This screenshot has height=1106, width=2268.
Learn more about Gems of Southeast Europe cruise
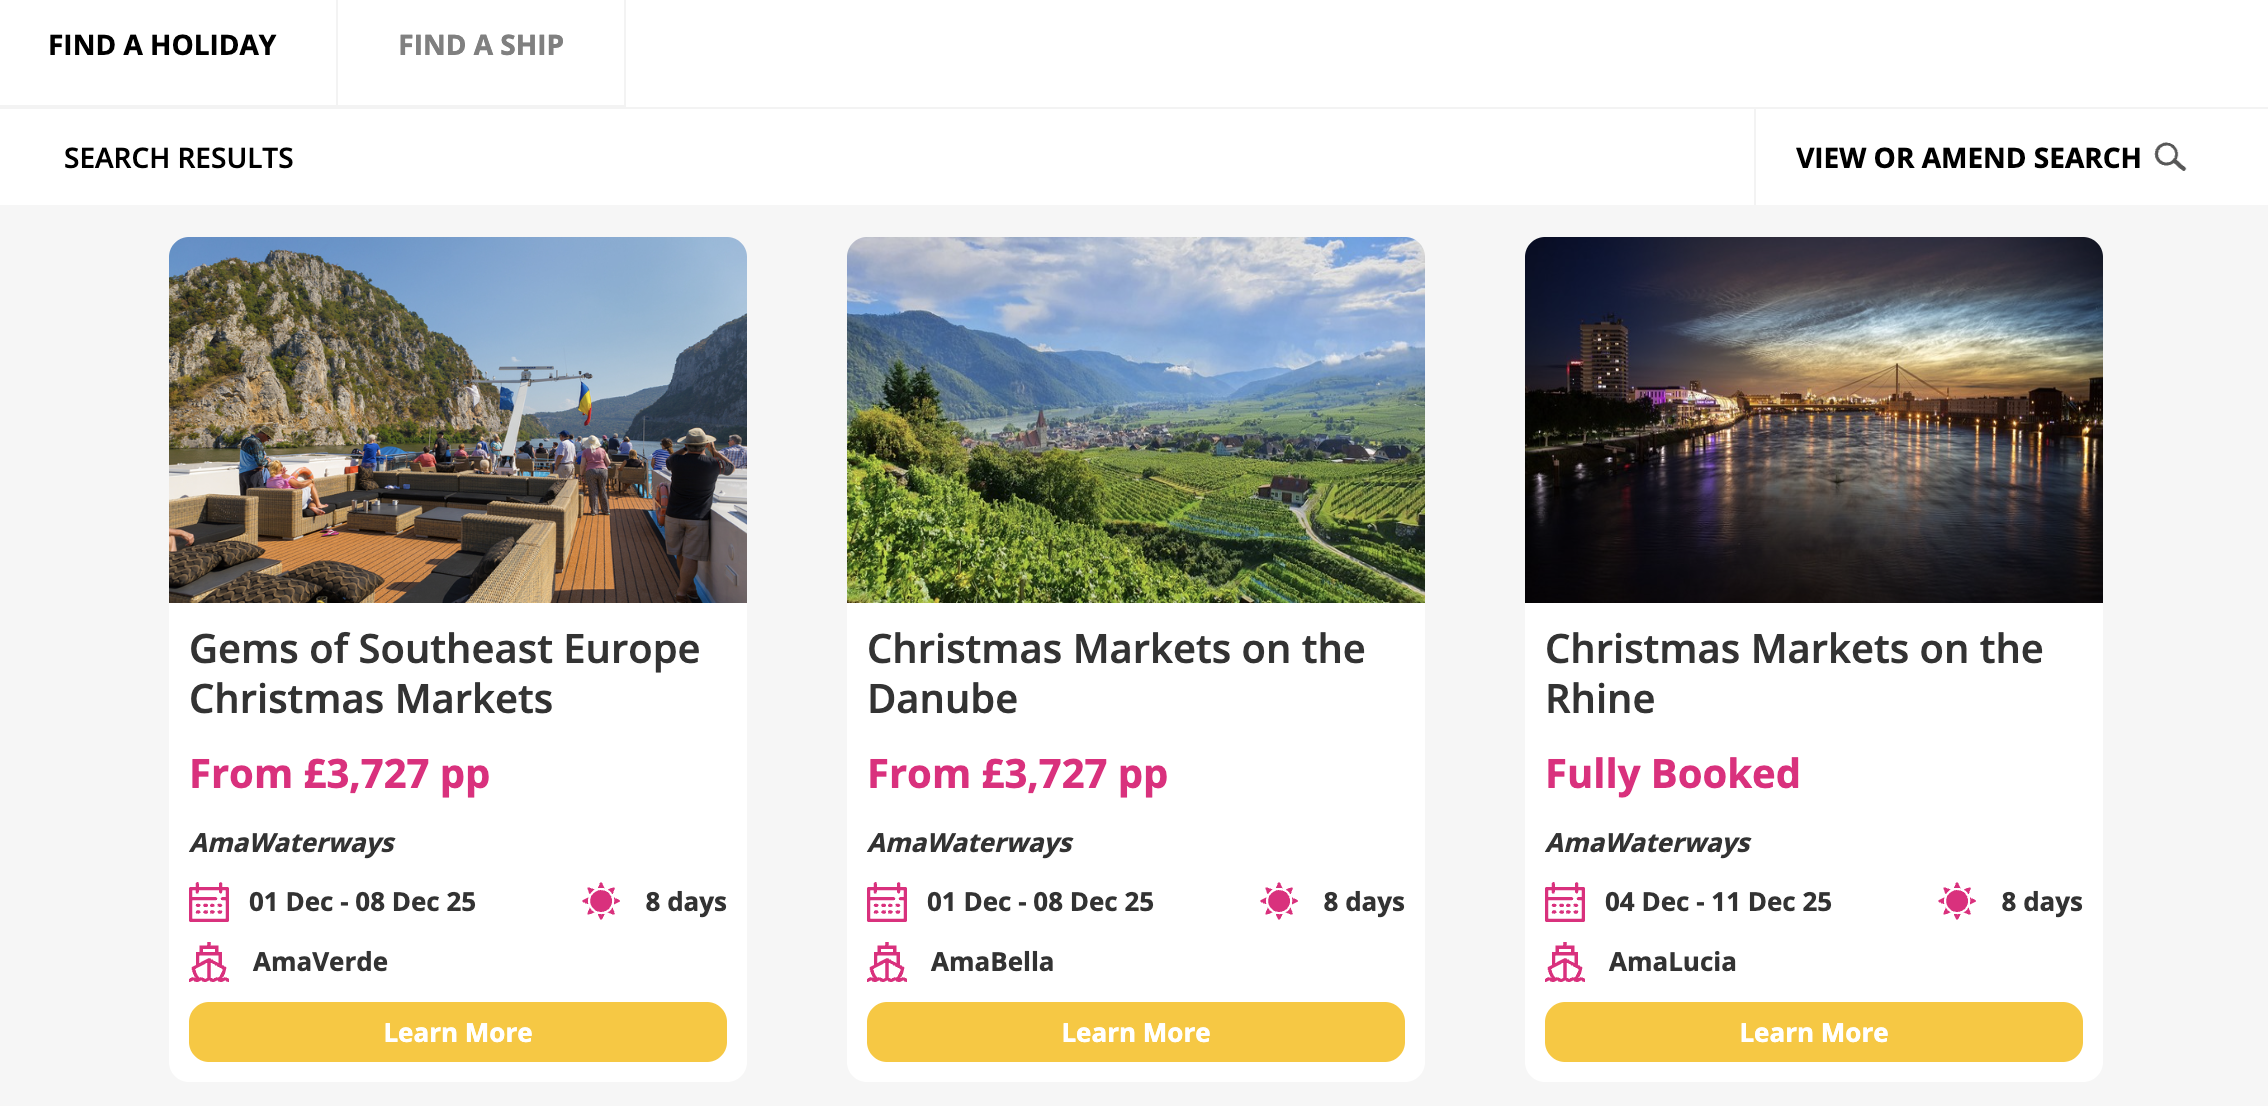(458, 1032)
